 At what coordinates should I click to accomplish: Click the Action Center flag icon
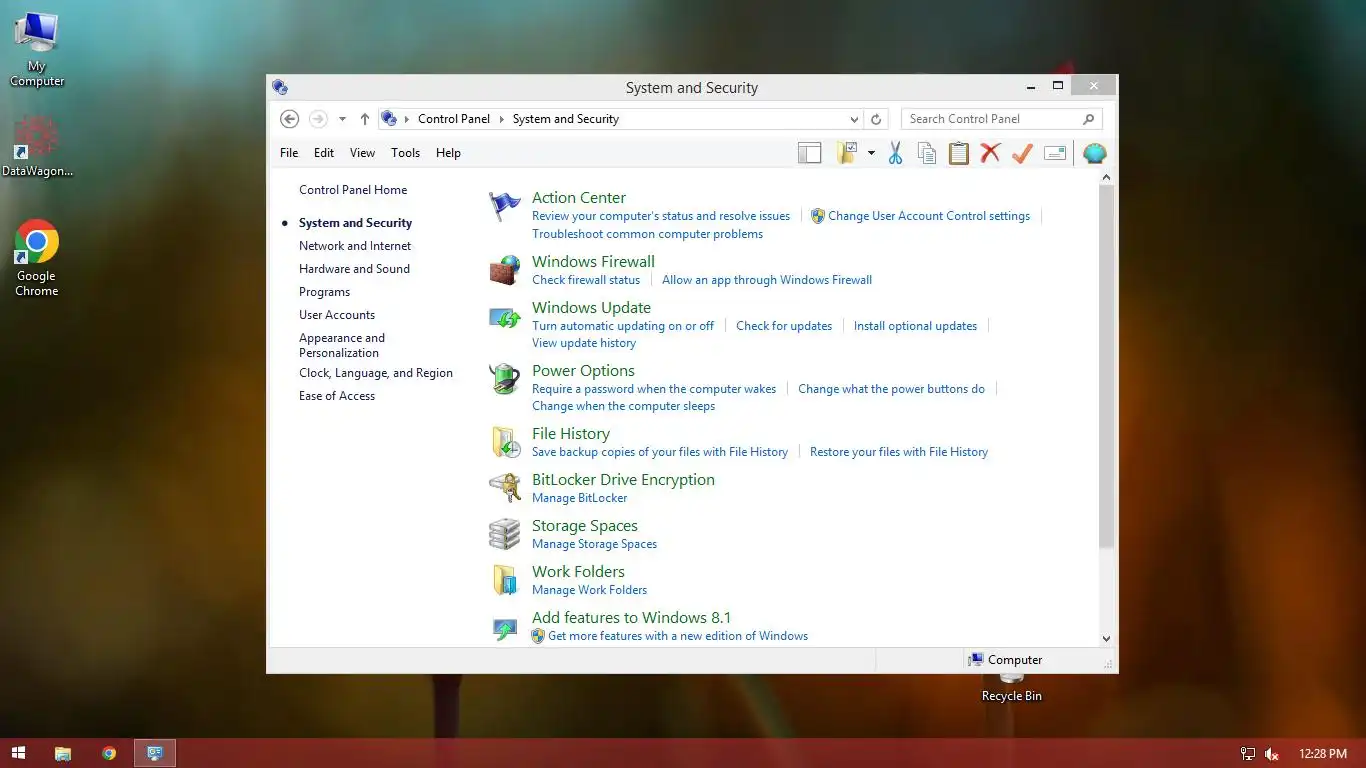505,207
